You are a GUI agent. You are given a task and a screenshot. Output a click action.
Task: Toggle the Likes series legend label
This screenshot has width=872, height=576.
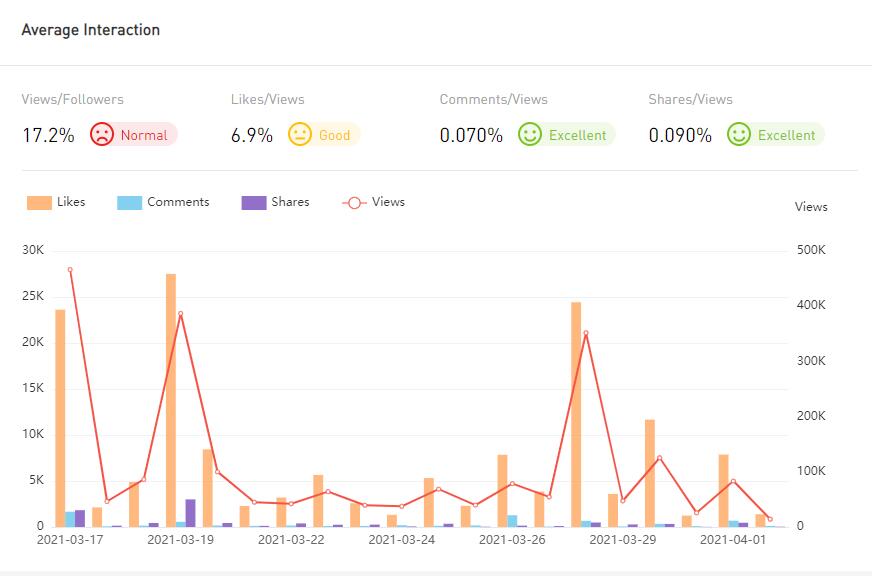click(x=71, y=202)
